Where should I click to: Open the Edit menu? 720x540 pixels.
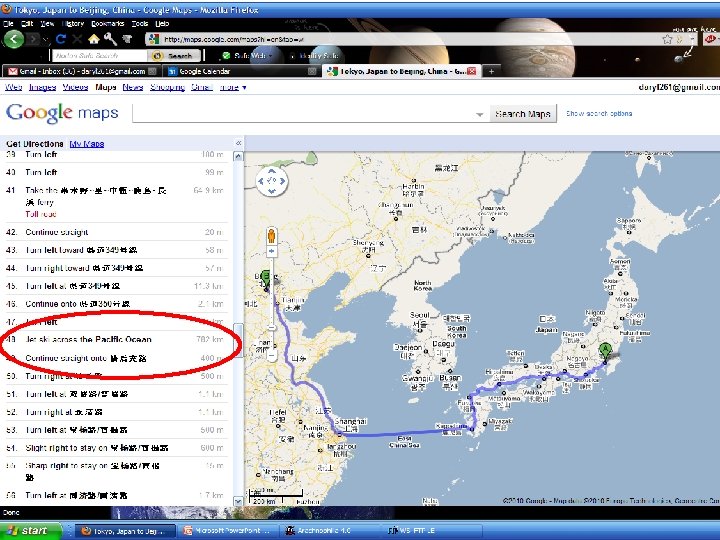[27, 23]
